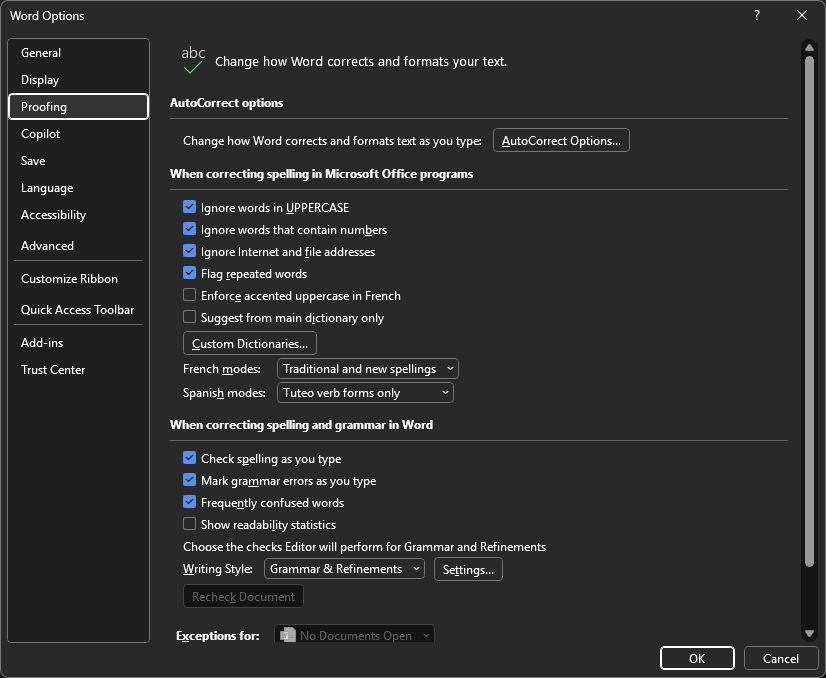Click the Cancel button
Screen dimensions: 826x678
click(x=781, y=659)
